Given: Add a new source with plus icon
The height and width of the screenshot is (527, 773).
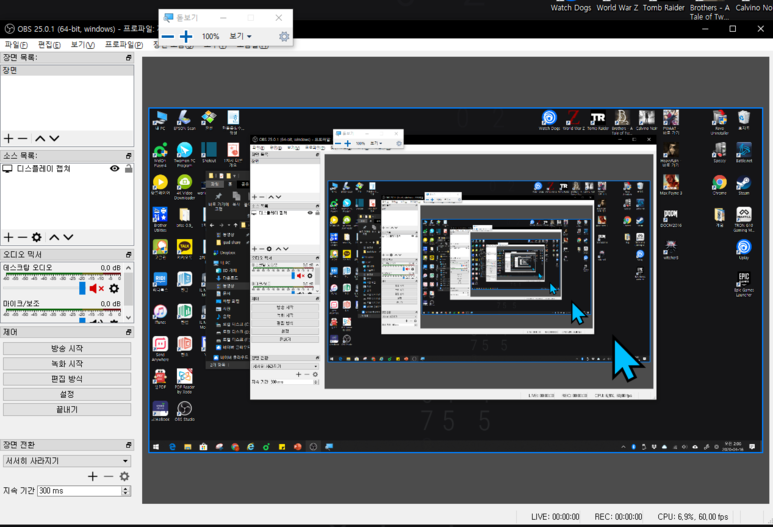Looking at the screenshot, I should 8,238.
